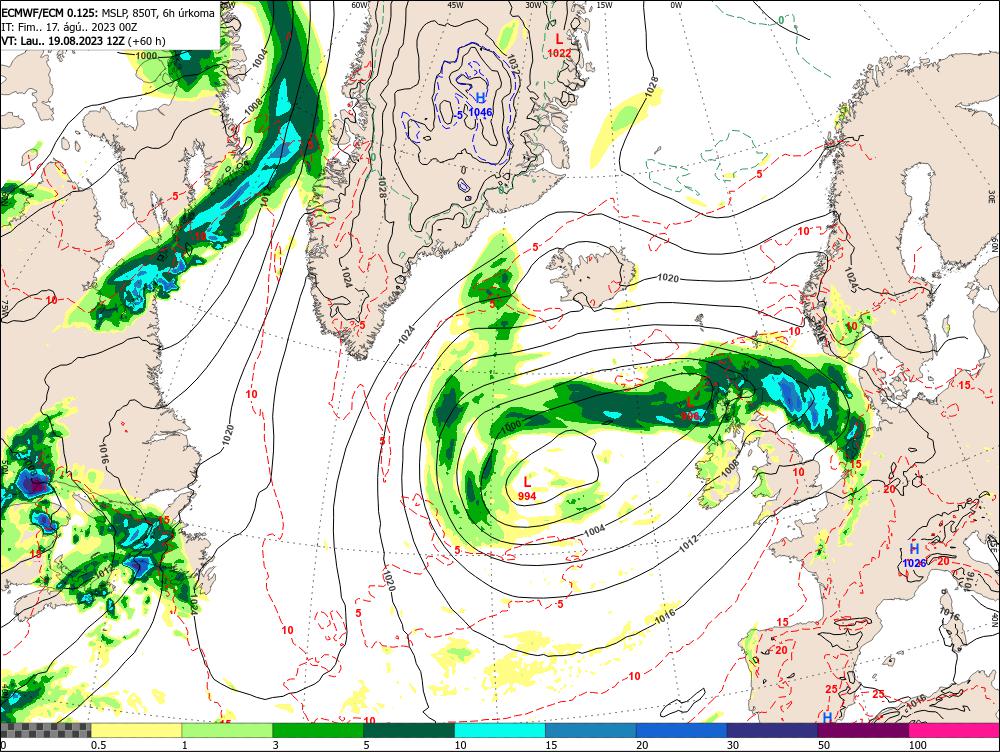Screen dimensions: 1000x752
Task: Select the yellow 0.5–1 legend swatch
Action: pos(136,730)
